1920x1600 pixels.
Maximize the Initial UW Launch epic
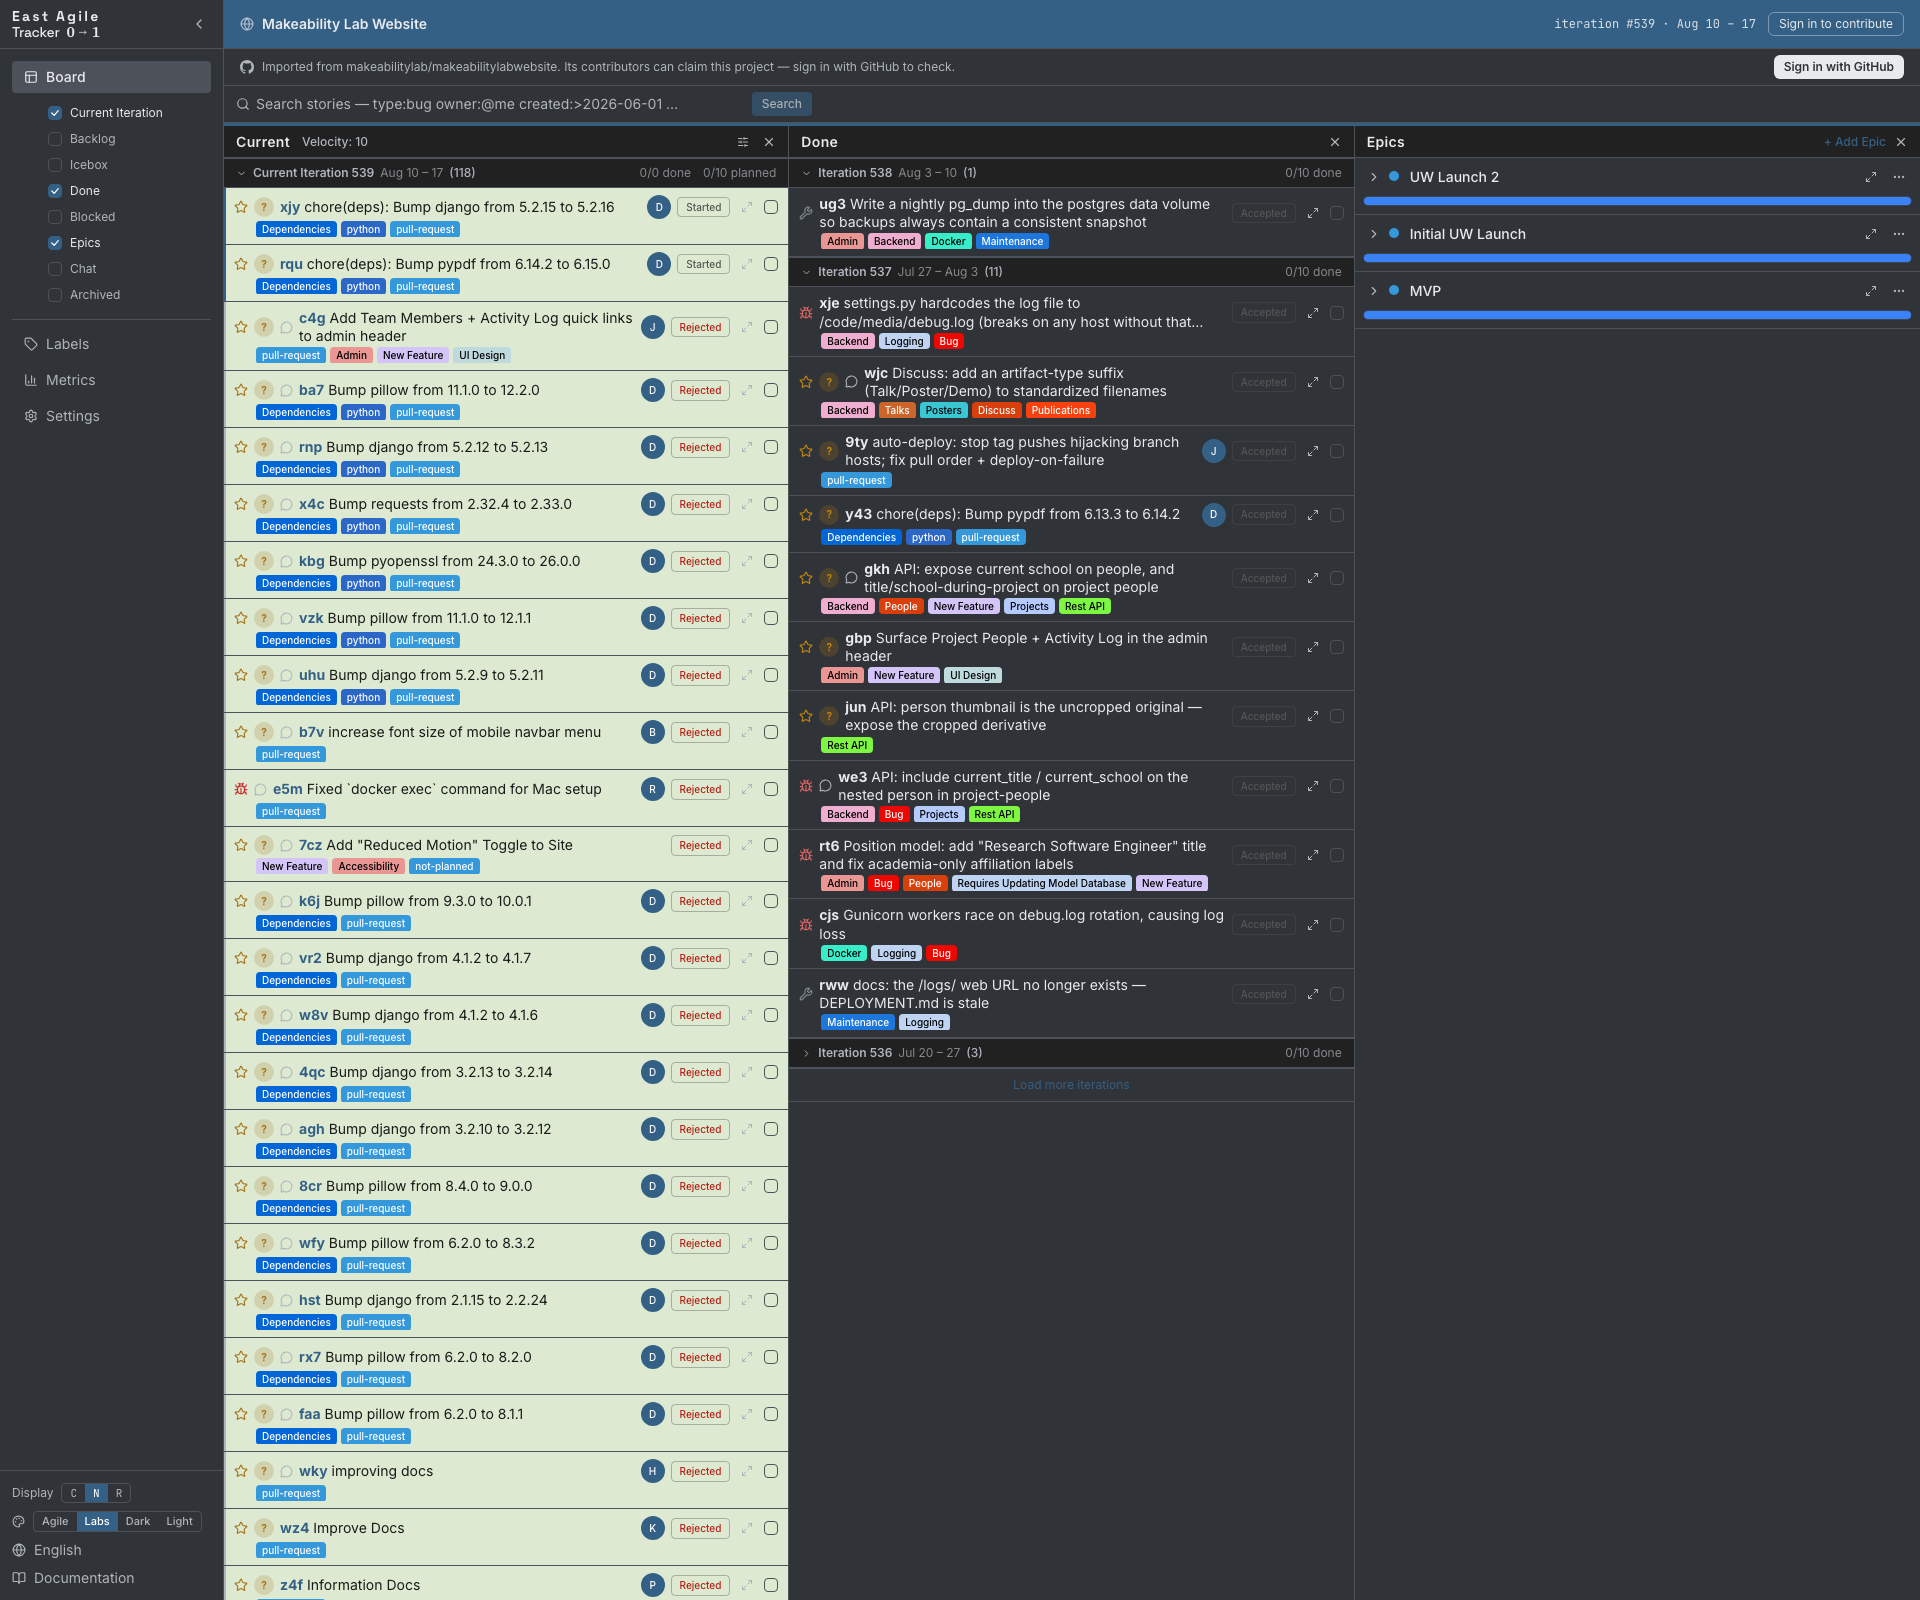(x=1871, y=234)
